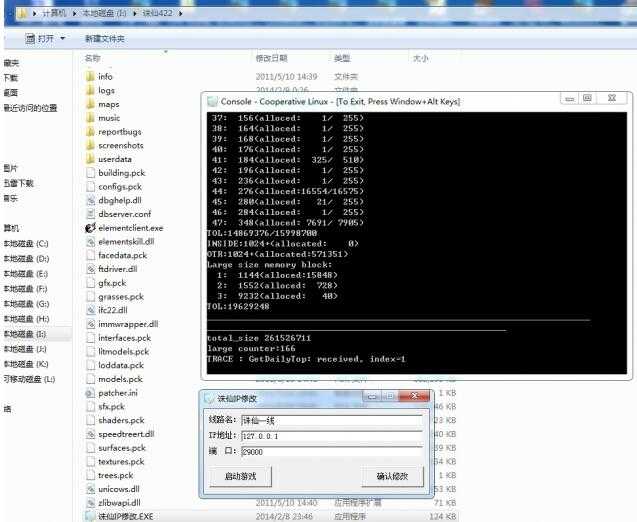The width and height of the screenshot is (637, 522).
Task: Click 新建文件夹 in the toolbar
Action: pyautogui.click(x=104, y=38)
